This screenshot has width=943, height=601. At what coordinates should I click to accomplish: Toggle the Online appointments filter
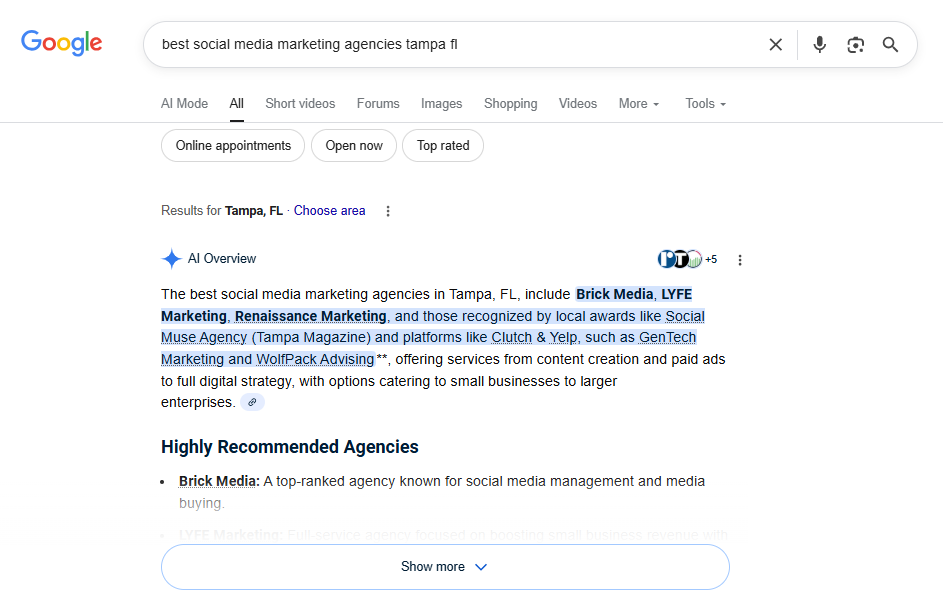click(x=232, y=145)
